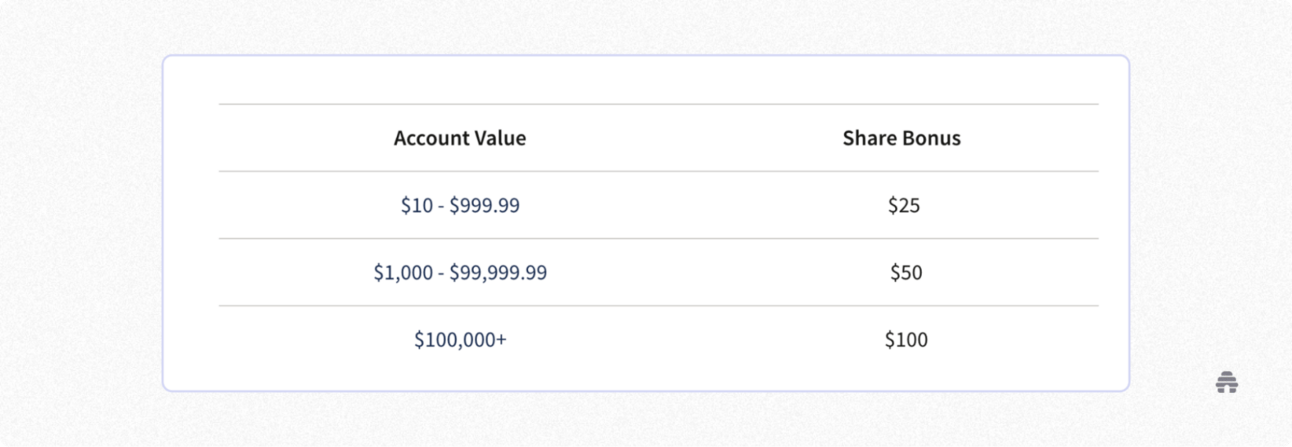Click the $25 share bonus cell
Screen dimensions: 1292x447
point(904,205)
